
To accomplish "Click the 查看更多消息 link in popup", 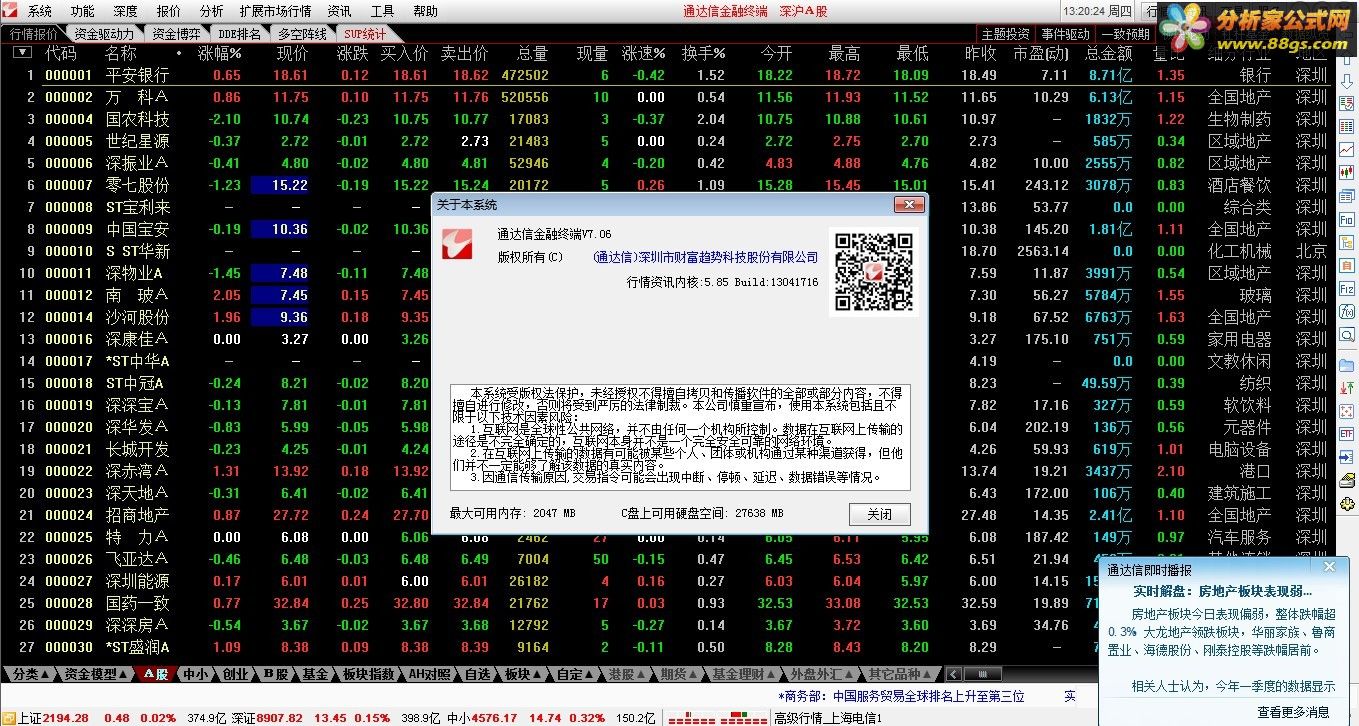I will [1293, 712].
